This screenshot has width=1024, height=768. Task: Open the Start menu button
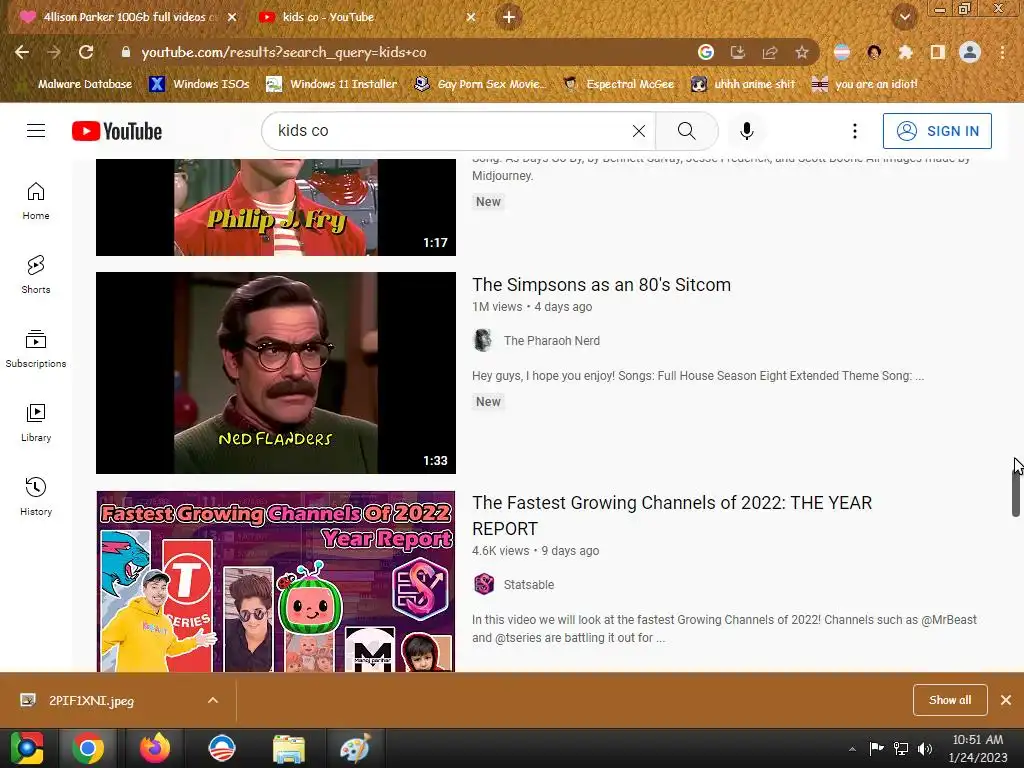pos(26,748)
